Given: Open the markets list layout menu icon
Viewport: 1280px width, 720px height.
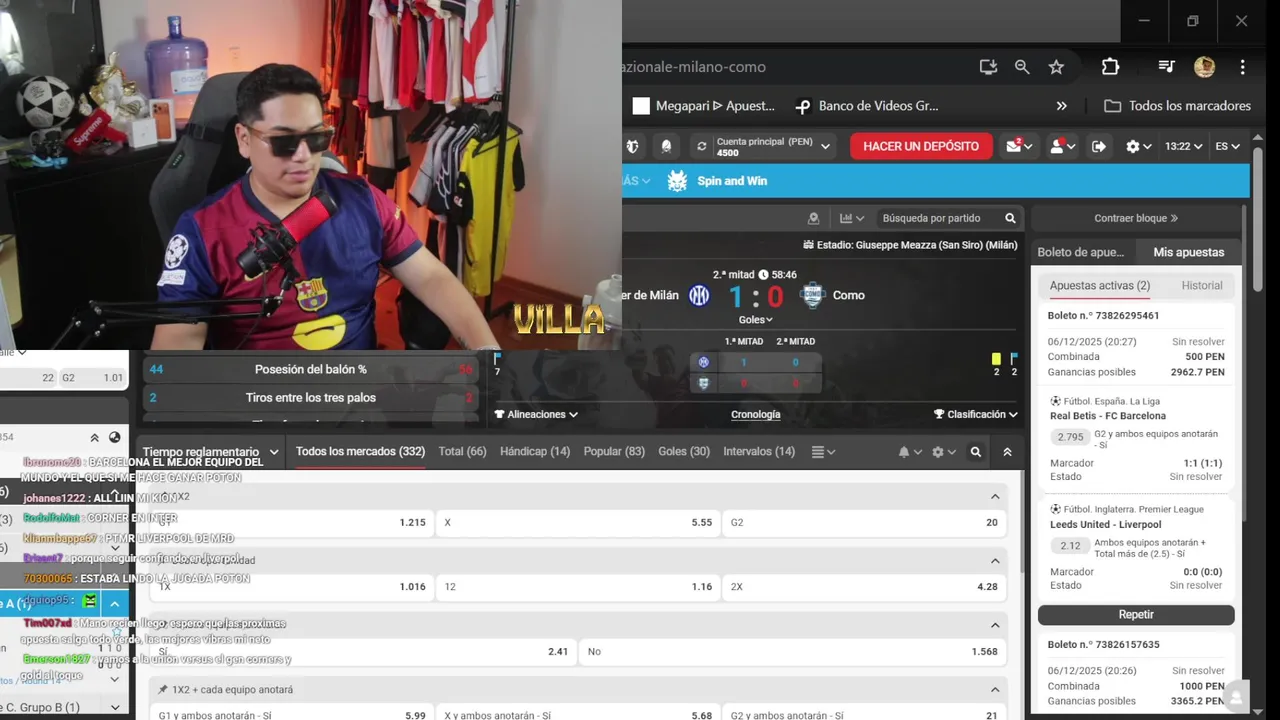Looking at the screenshot, I should pos(823,452).
